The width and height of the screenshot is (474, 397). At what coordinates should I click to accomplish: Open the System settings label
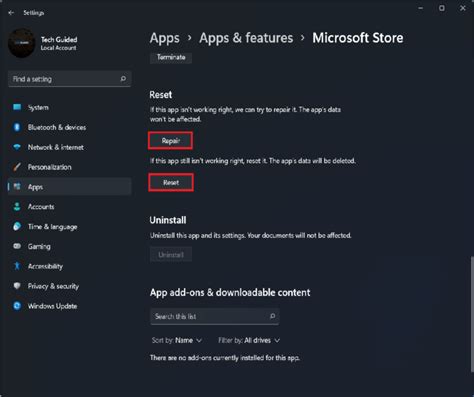[x=38, y=107]
